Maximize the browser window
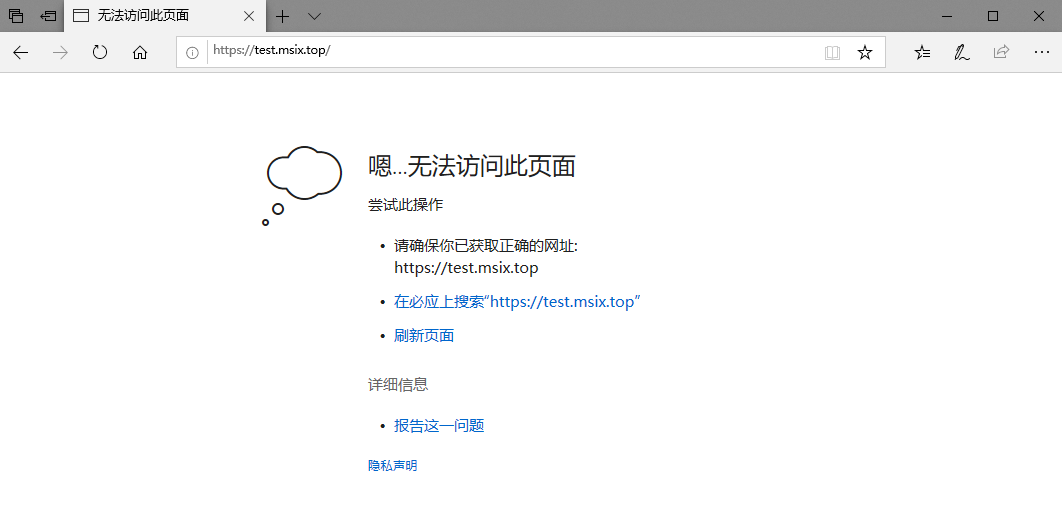 (x=993, y=16)
